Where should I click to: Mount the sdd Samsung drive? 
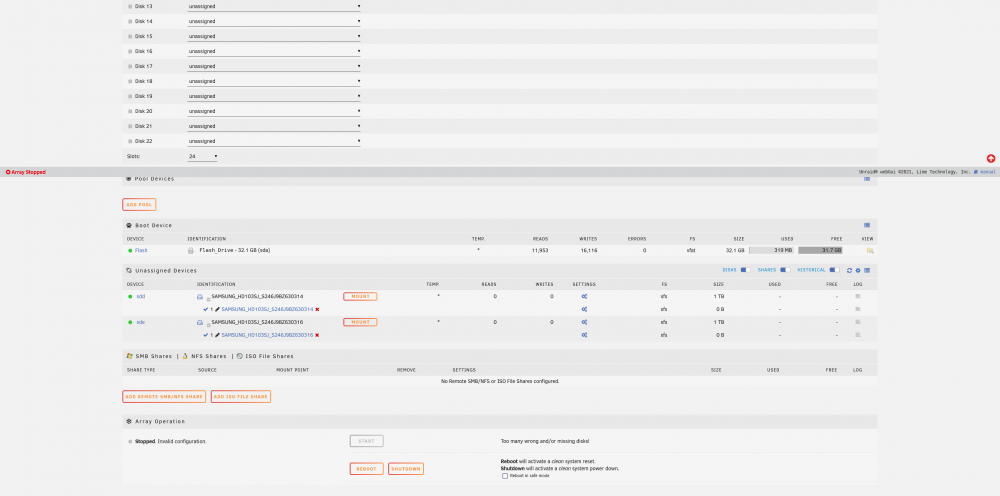[360, 296]
